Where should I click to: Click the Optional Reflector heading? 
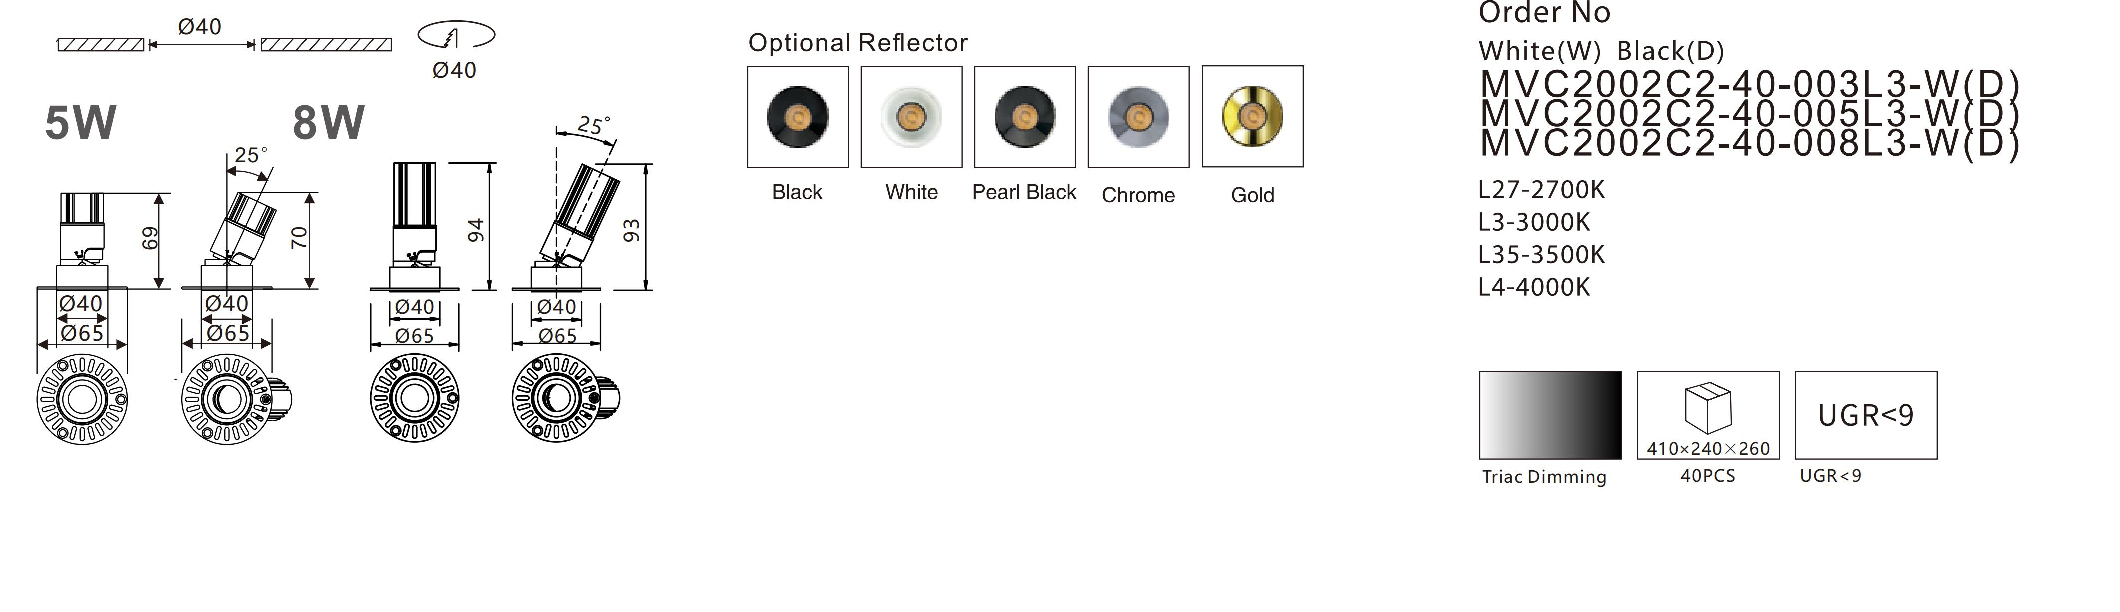[x=858, y=42]
